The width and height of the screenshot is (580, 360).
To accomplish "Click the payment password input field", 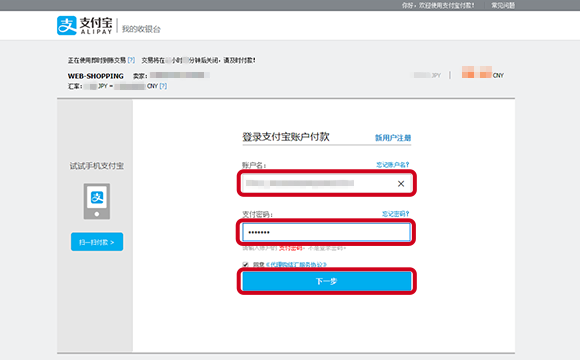I will tap(326, 232).
